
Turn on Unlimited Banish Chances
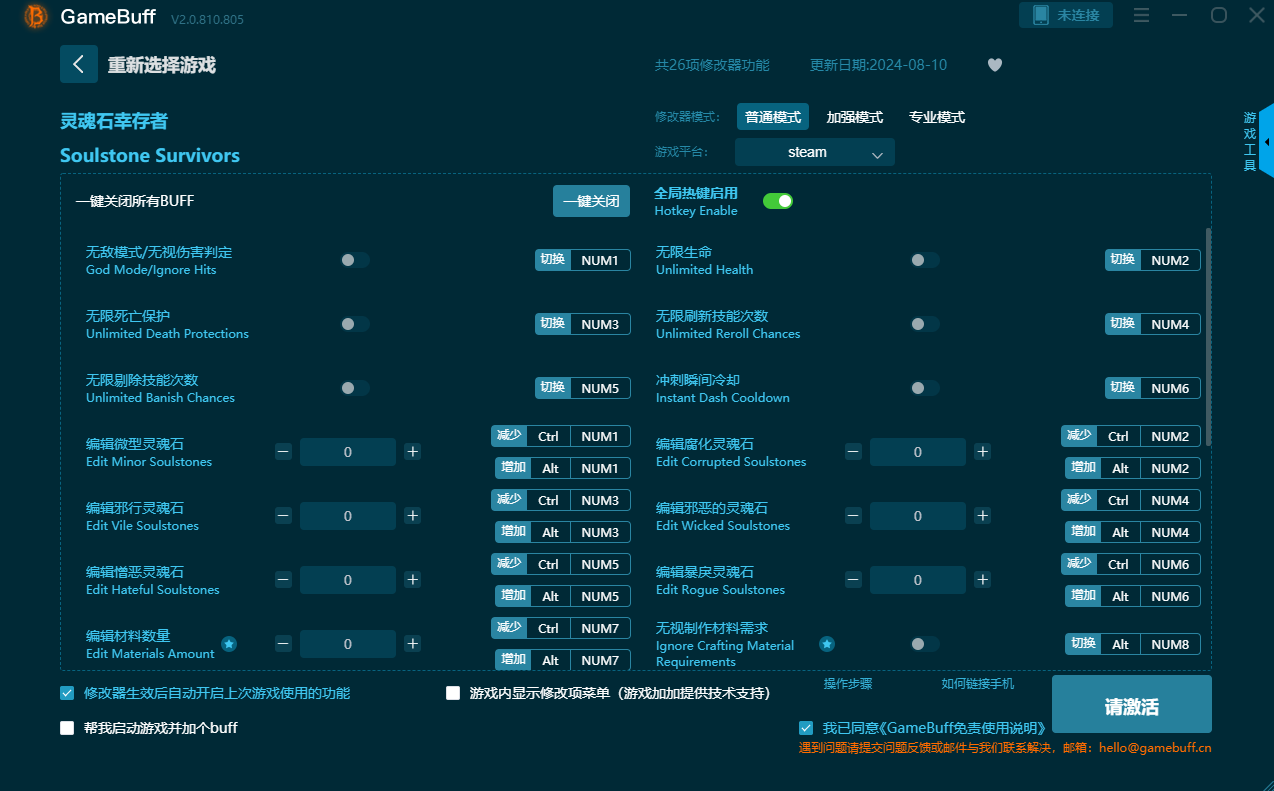355,388
